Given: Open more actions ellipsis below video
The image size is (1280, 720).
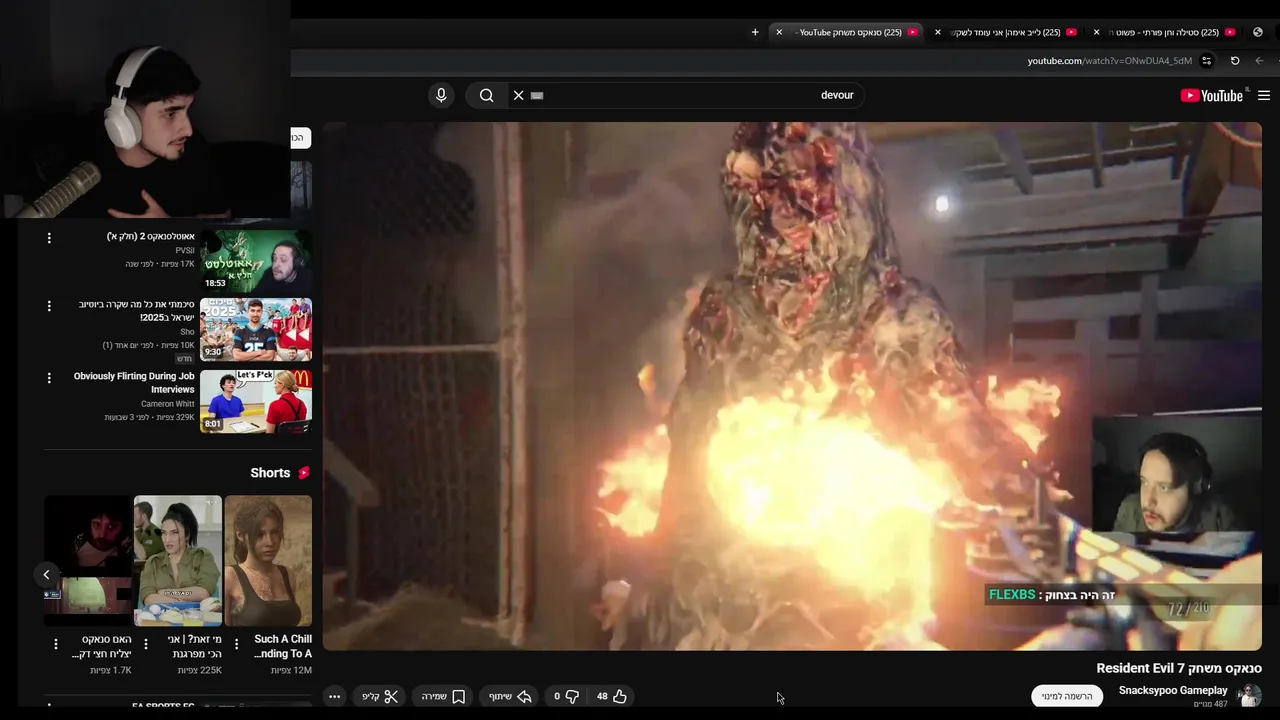Looking at the screenshot, I should tap(335, 696).
